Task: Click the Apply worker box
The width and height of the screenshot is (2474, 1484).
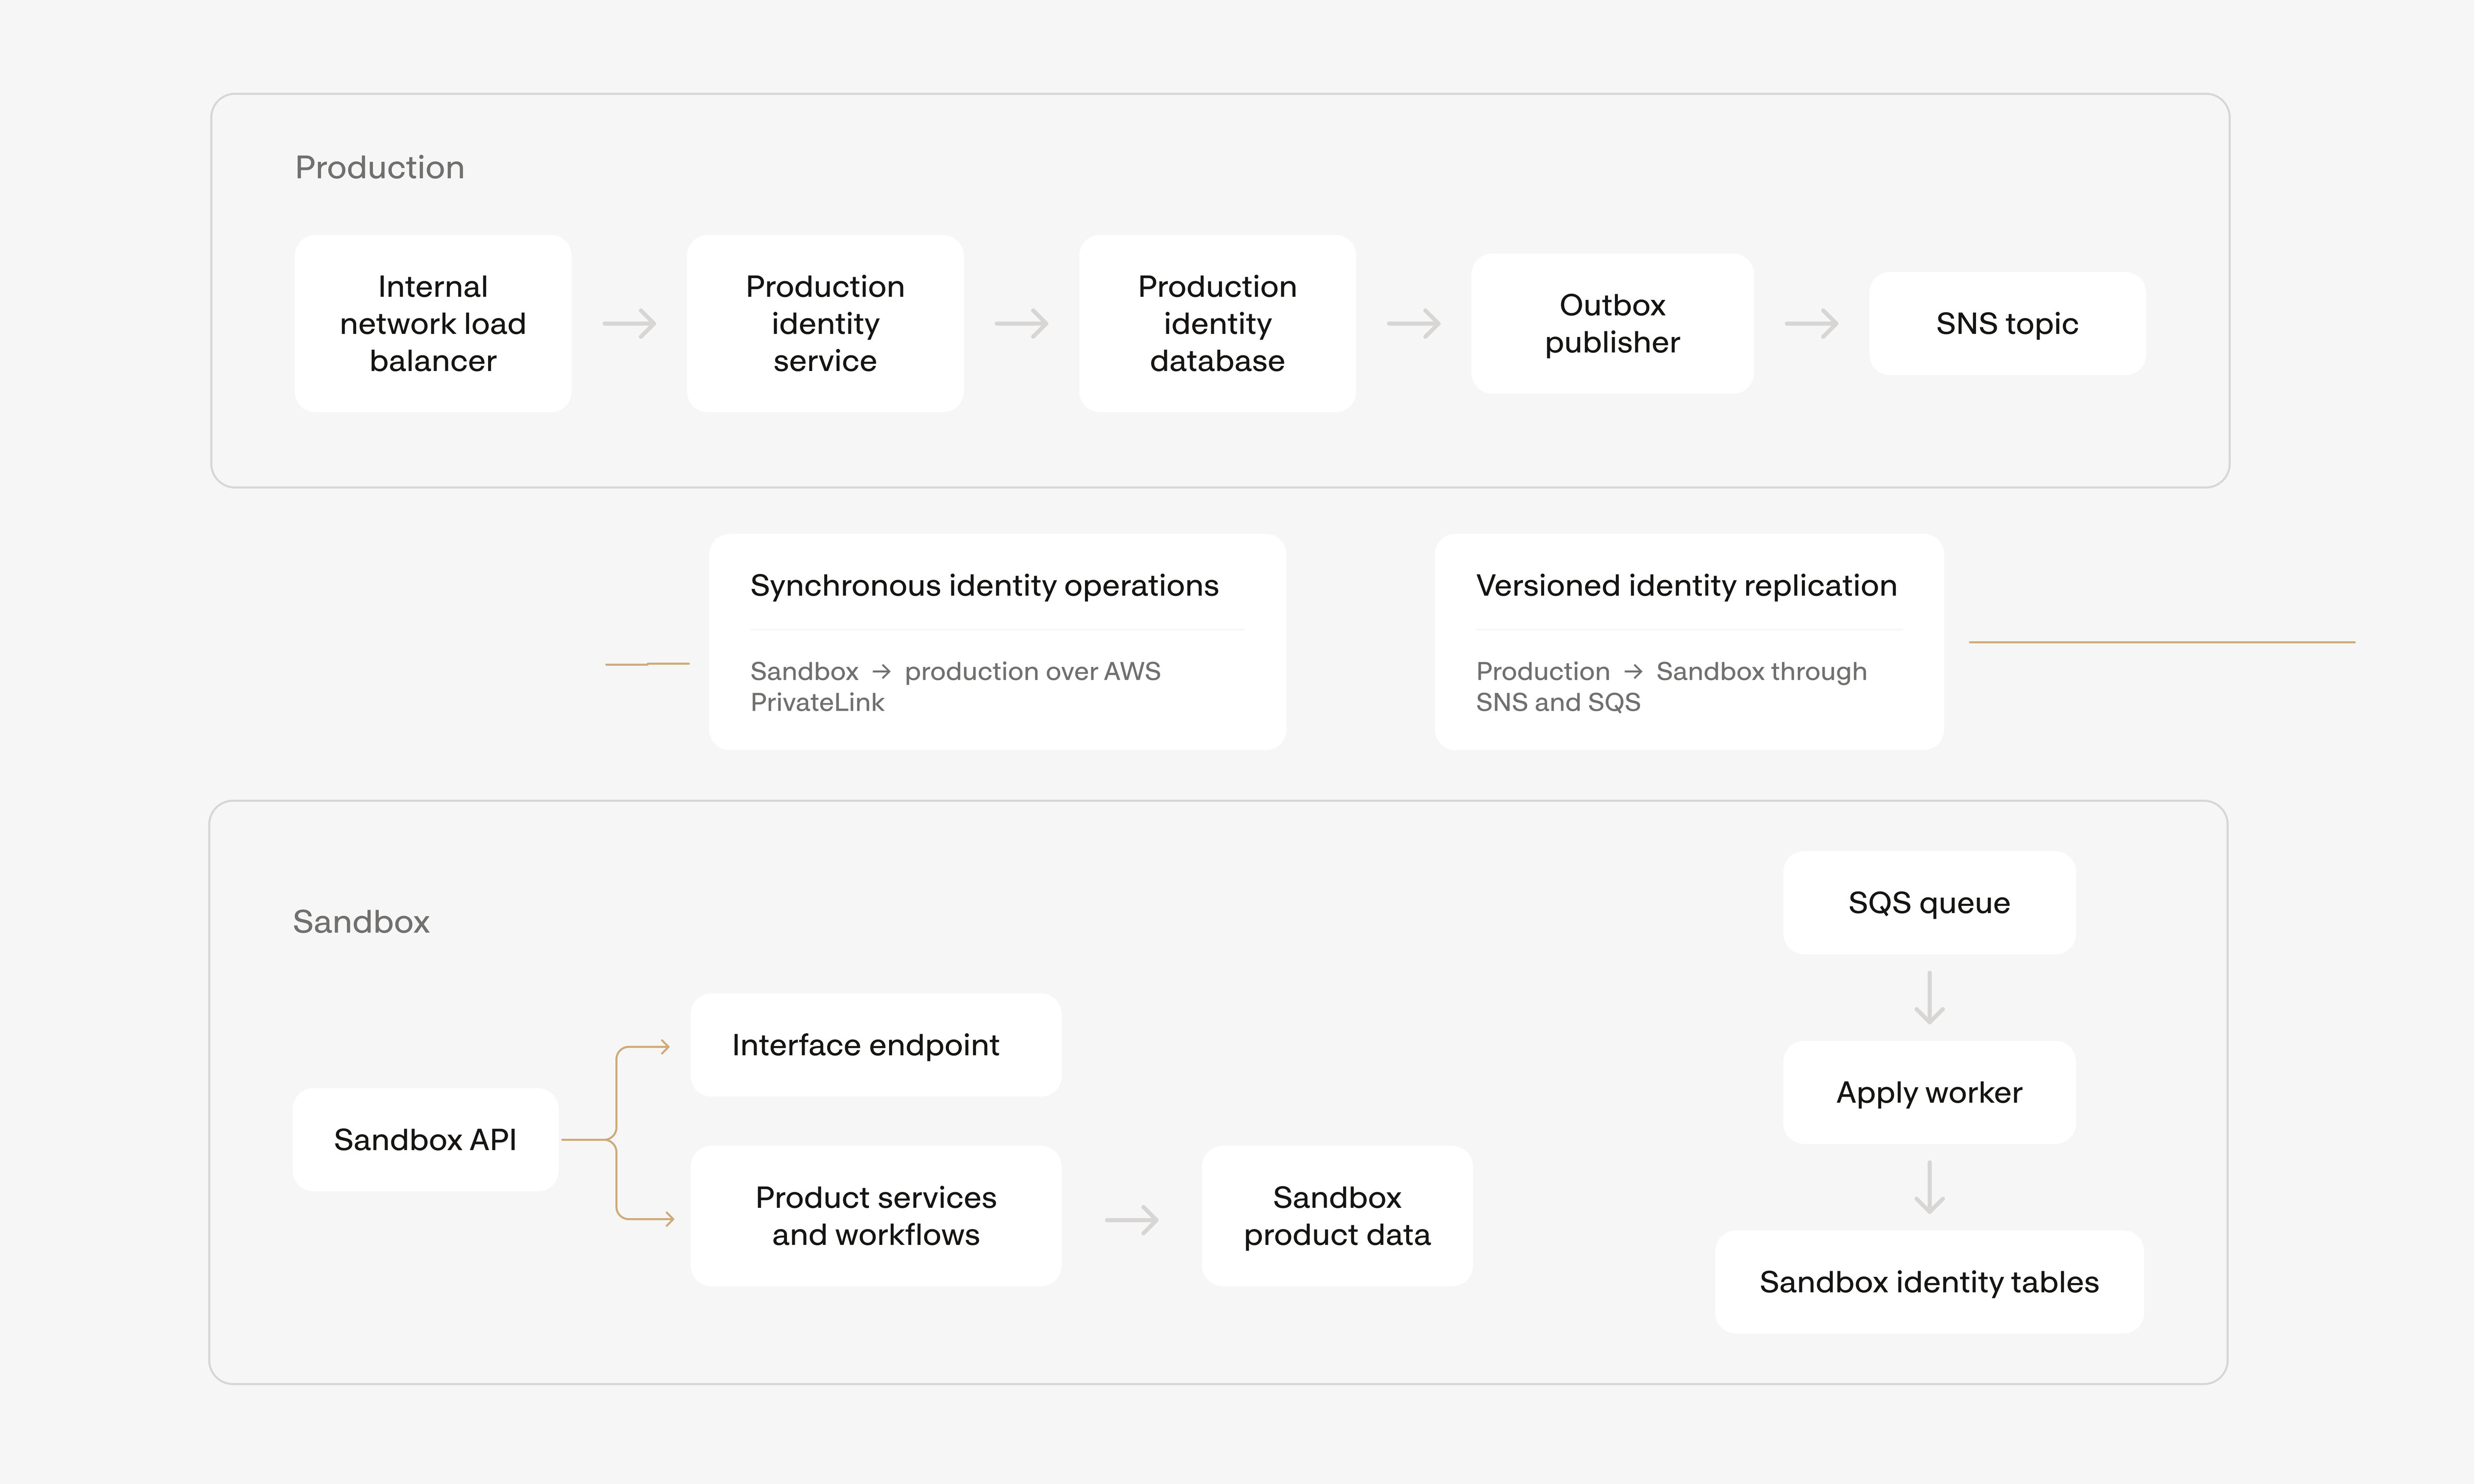Action: (1929, 1092)
